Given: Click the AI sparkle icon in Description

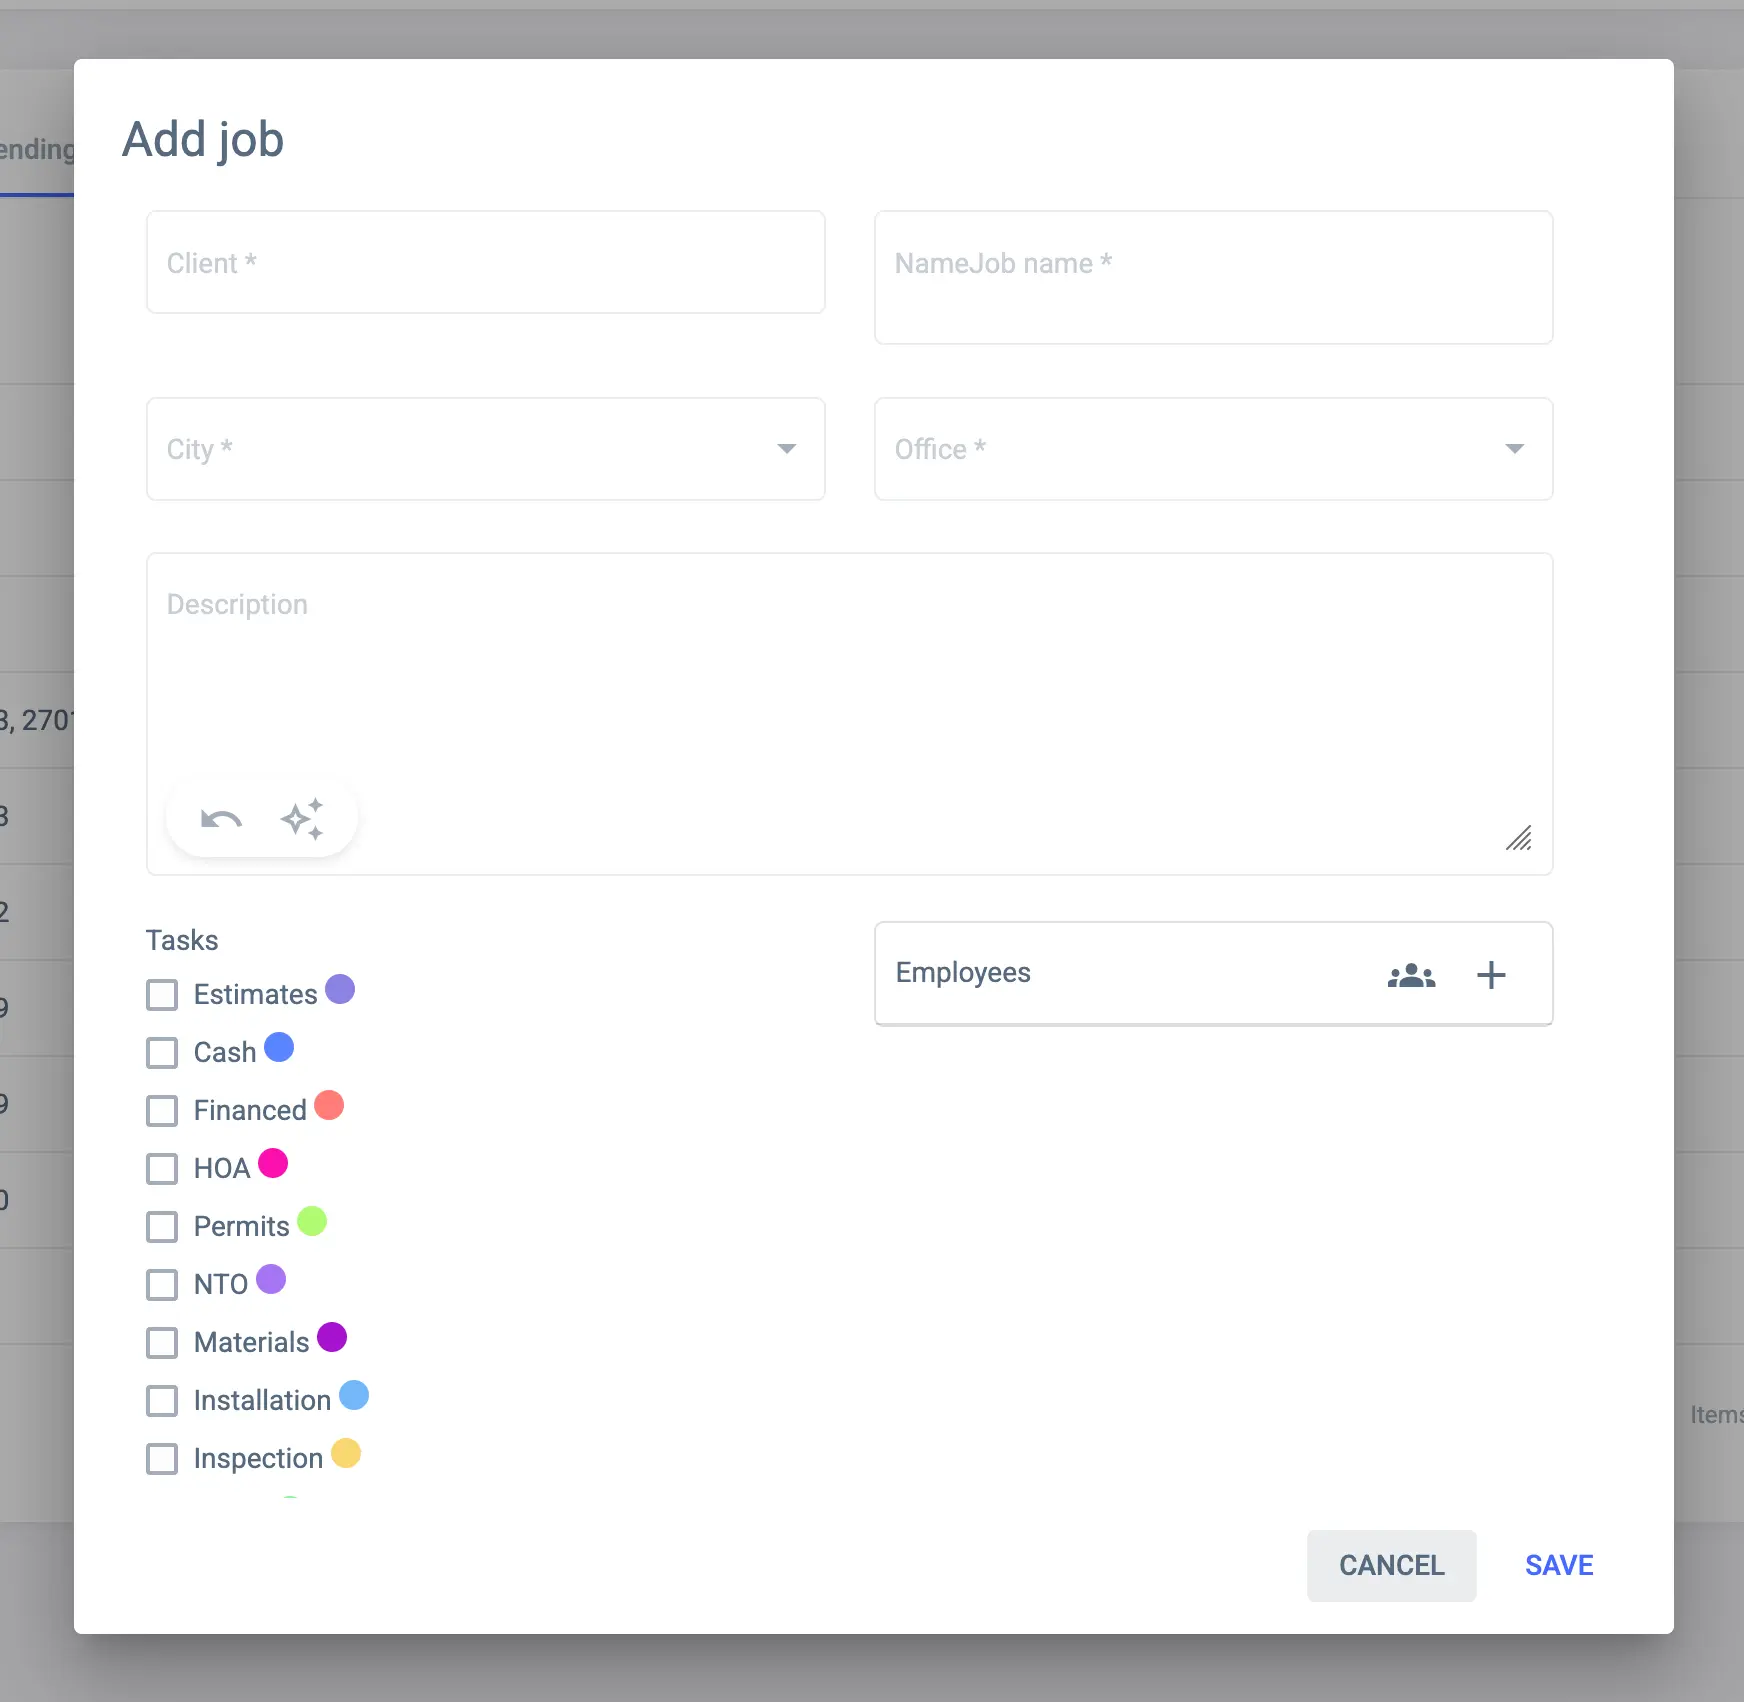Looking at the screenshot, I should [x=302, y=820].
